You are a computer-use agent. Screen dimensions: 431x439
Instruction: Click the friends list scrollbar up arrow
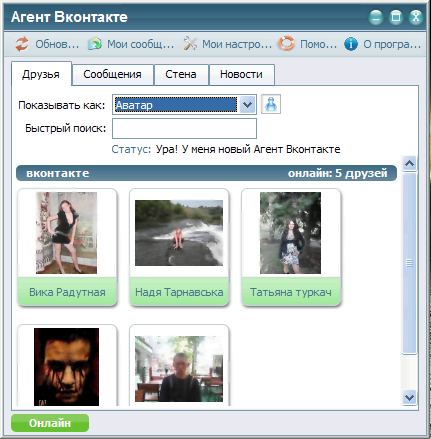(409, 163)
